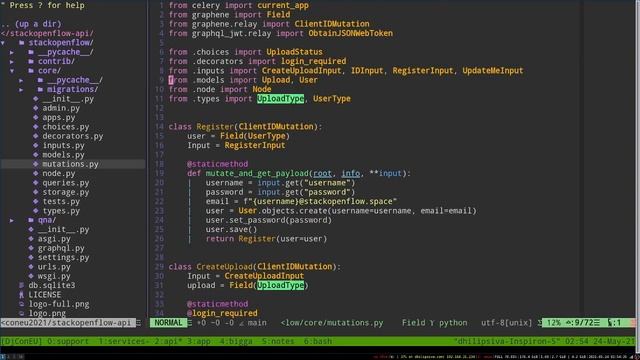Expand the qna/ folder arrow
The height and width of the screenshot is (360, 640).
[x=12, y=220]
